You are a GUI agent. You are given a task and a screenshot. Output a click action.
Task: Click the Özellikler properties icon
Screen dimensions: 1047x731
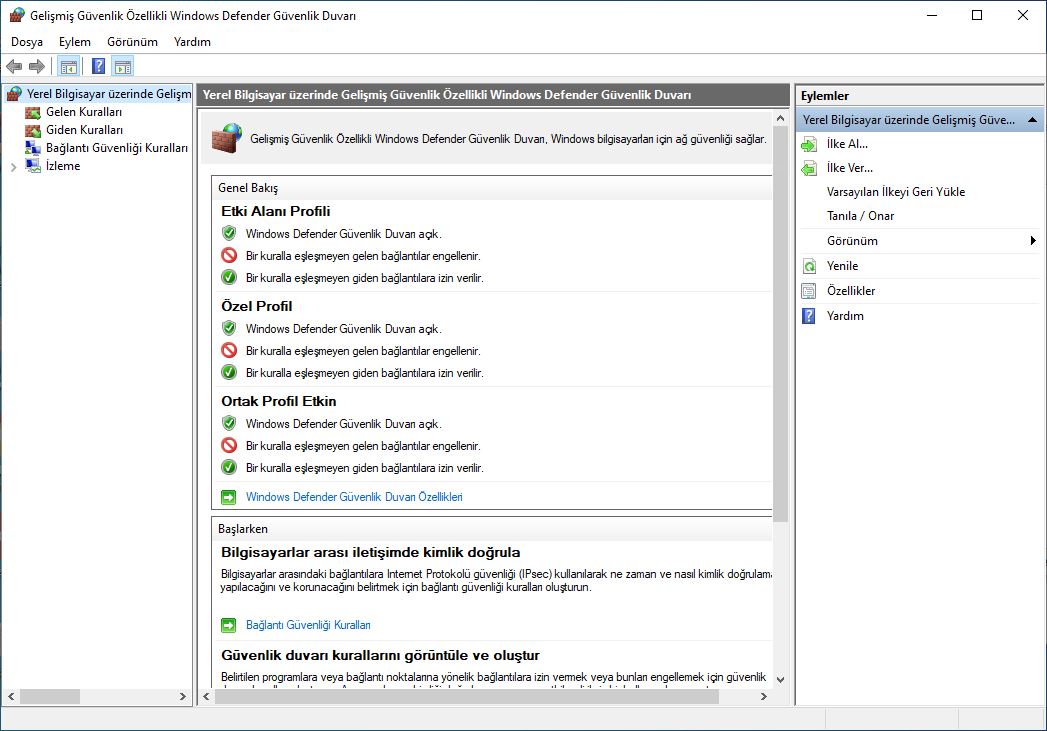pyautogui.click(x=809, y=291)
